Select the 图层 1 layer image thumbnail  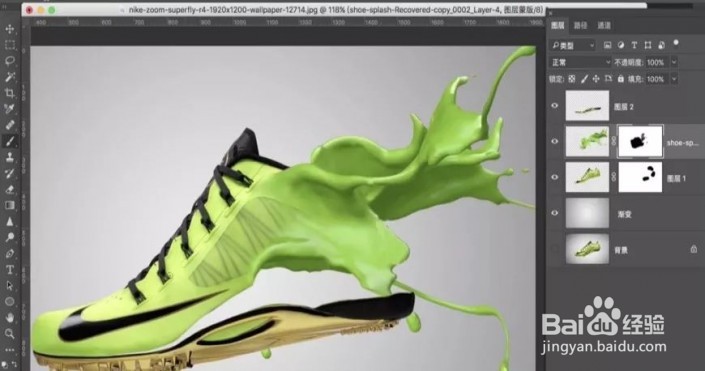click(587, 177)
